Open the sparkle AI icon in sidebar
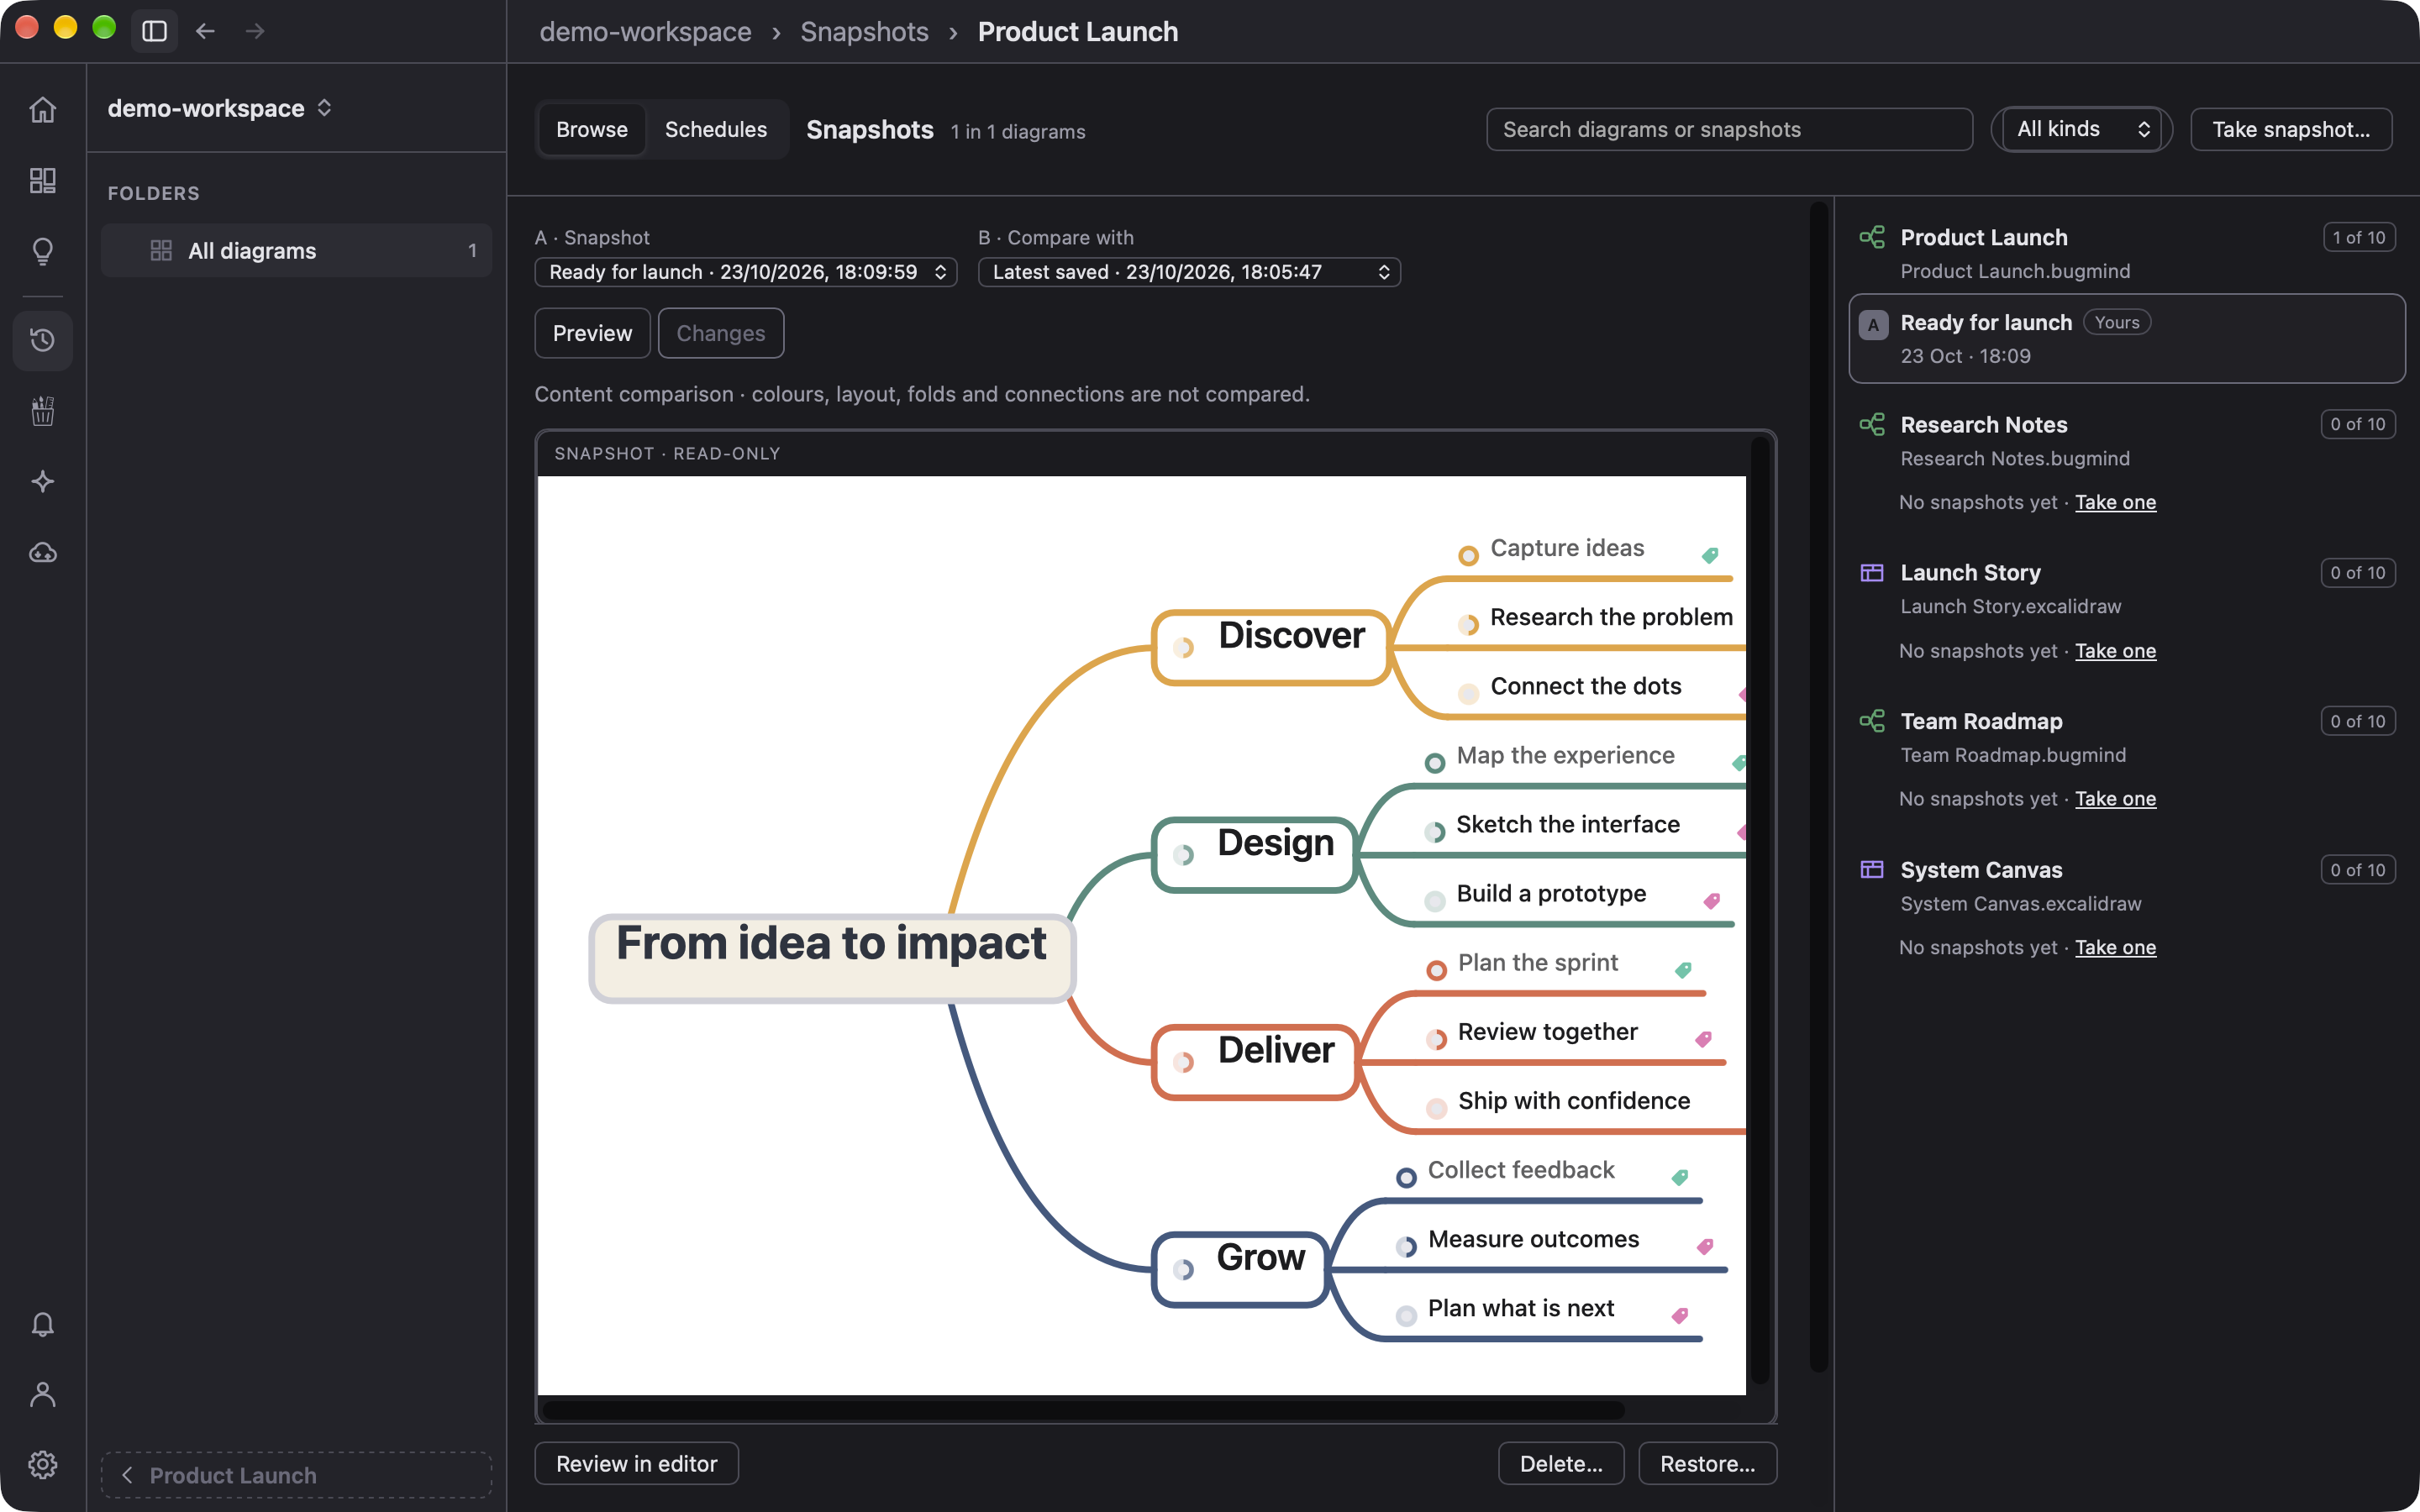The width and height of the screenshot is (2420, 1512). (x=42, y=482)
